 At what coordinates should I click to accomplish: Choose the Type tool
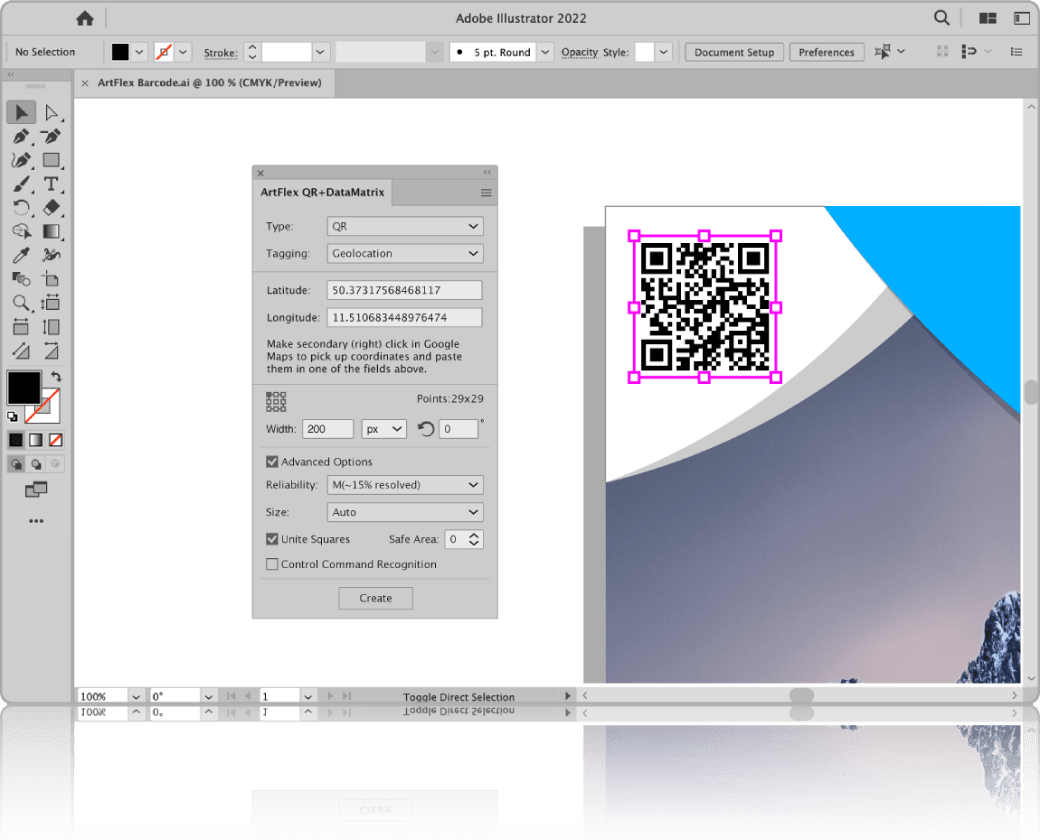(x=52, y=184)
